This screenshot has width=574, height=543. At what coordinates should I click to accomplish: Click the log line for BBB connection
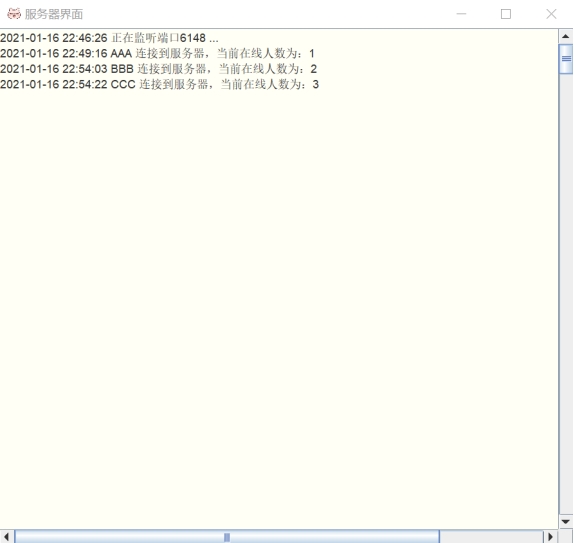coord(159,69)
